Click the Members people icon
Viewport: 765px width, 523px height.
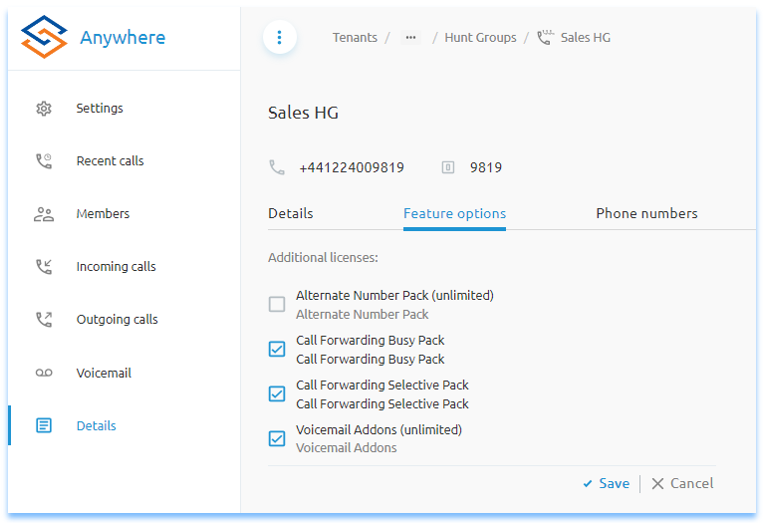pos(44,214)
